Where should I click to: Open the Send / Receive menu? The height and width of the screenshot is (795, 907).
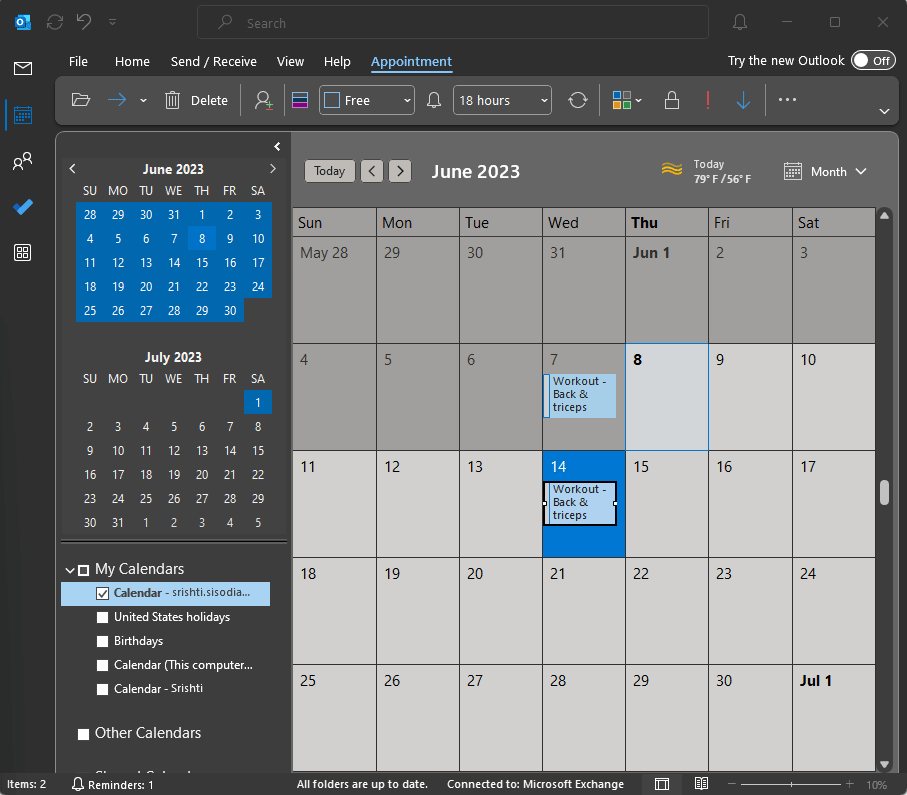pyautogui.click(x=213, y=61)
